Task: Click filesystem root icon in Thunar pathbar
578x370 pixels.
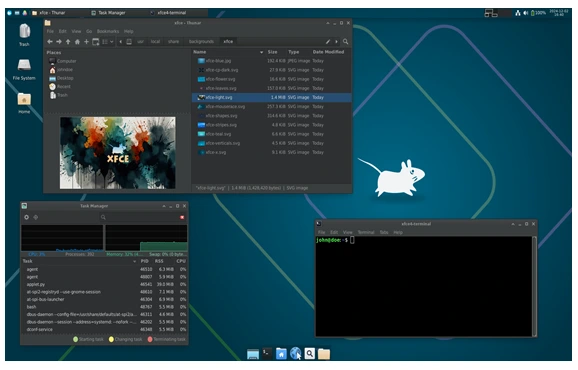Action: pyautogui.click(x=129, y=42)
